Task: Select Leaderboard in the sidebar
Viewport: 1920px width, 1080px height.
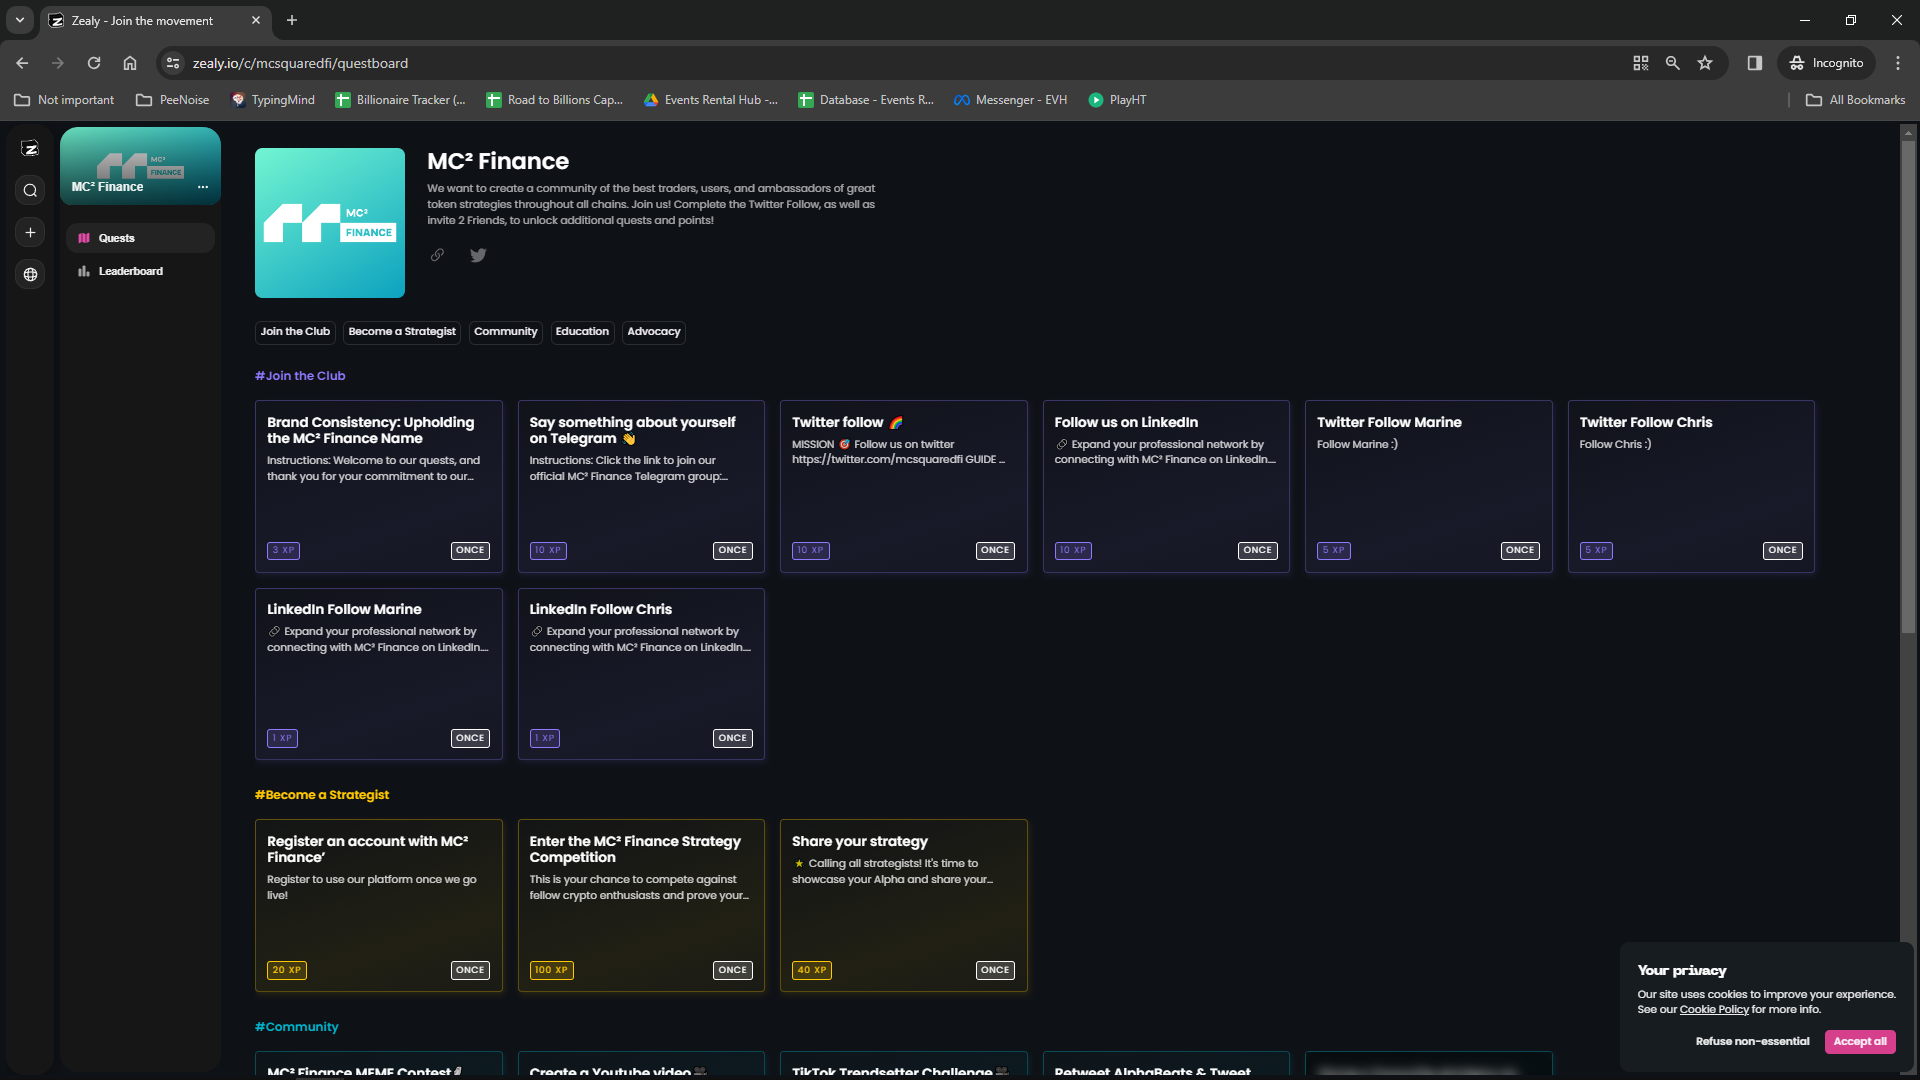Action: 140,271
